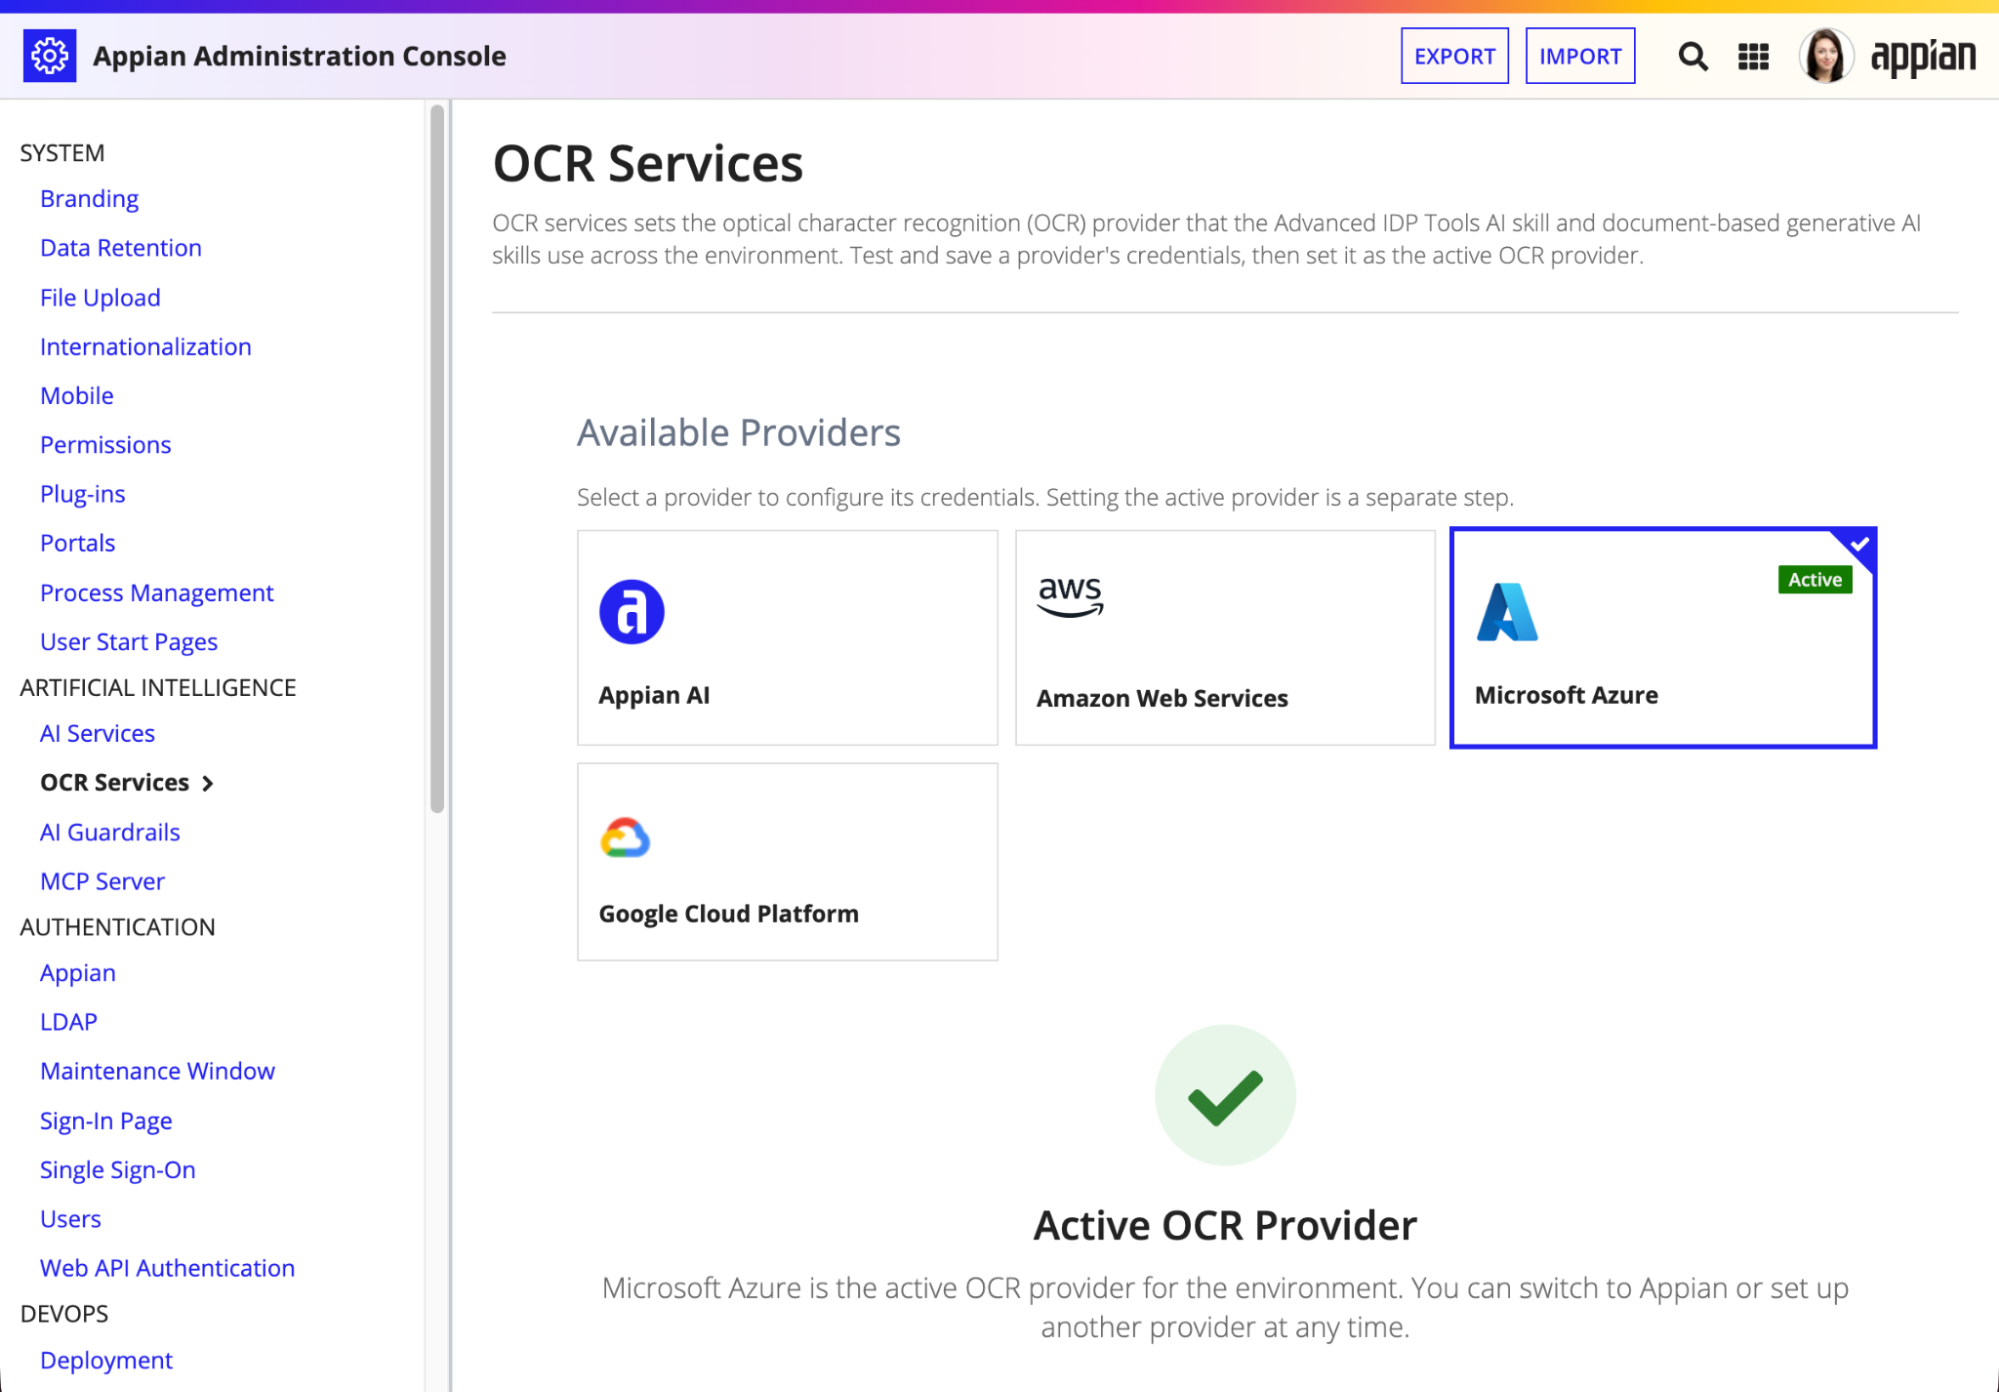The height and width of the screenshot is (1392, 1999).
Task: Select the Microsoft Azure logo
Action: point(1507,611)
